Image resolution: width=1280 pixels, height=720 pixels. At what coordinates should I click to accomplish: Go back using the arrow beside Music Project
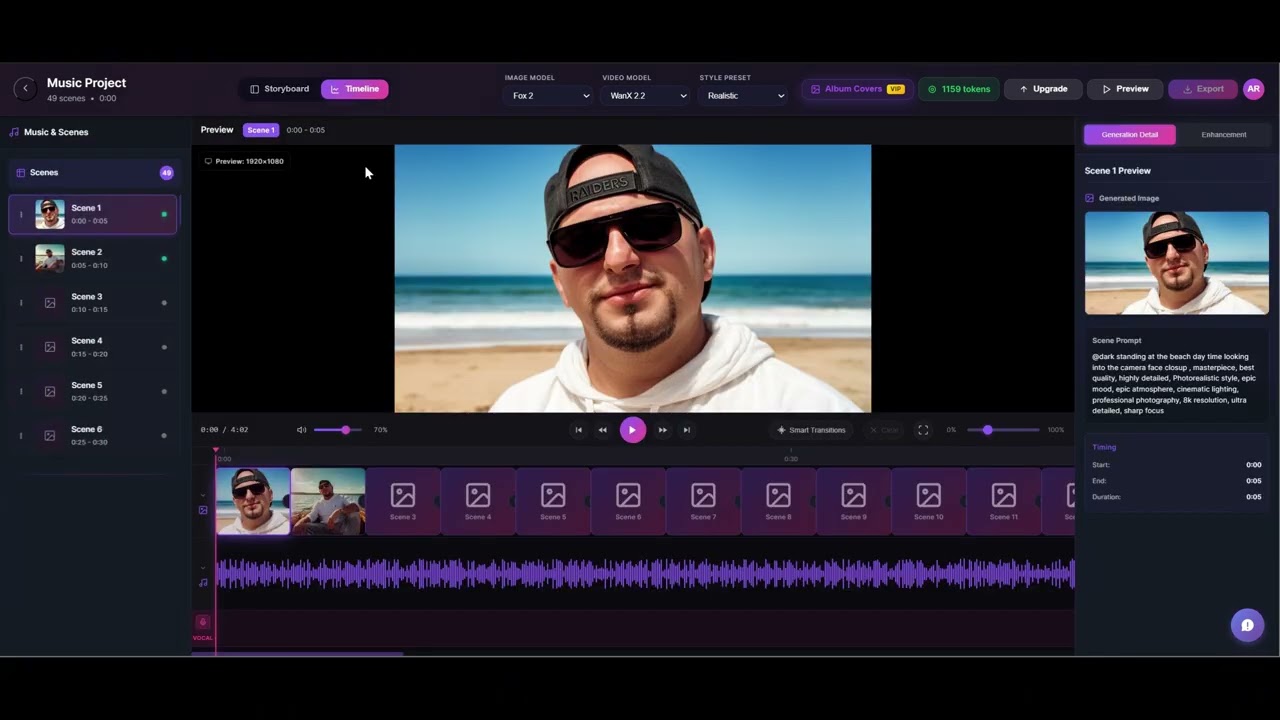pos(25,89)
